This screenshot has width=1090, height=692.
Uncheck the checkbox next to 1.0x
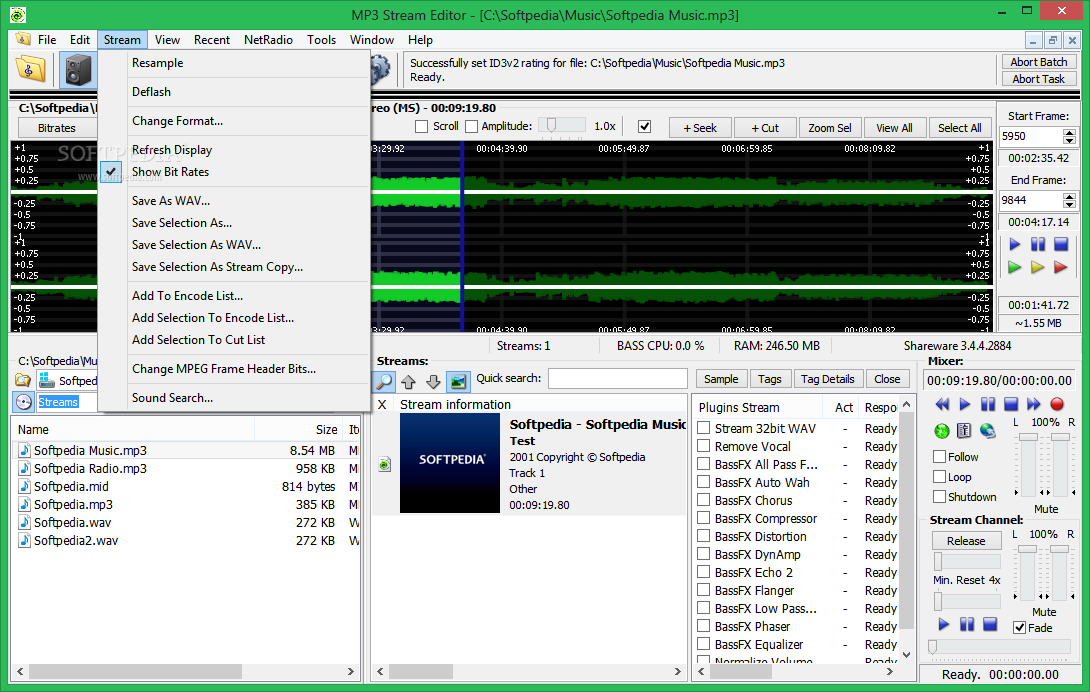[644, 127]
